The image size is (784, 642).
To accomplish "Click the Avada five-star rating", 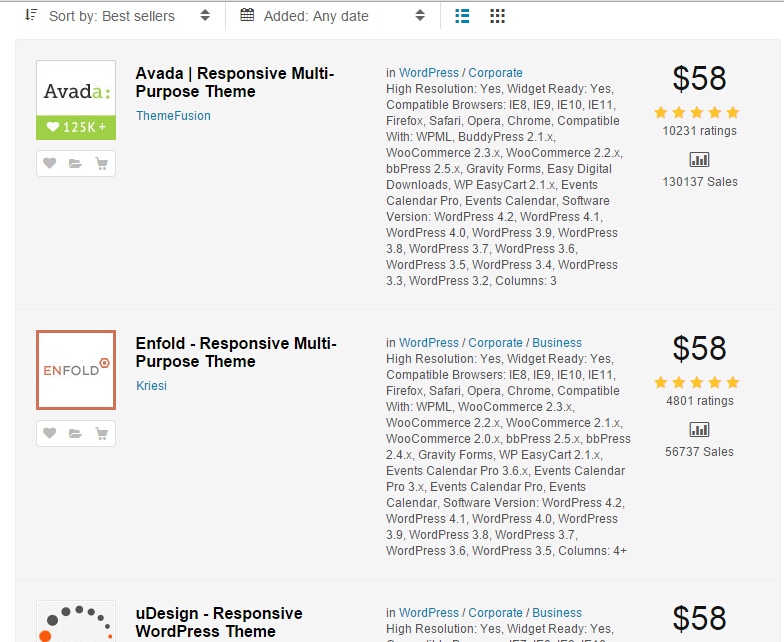I will (697, 113).
